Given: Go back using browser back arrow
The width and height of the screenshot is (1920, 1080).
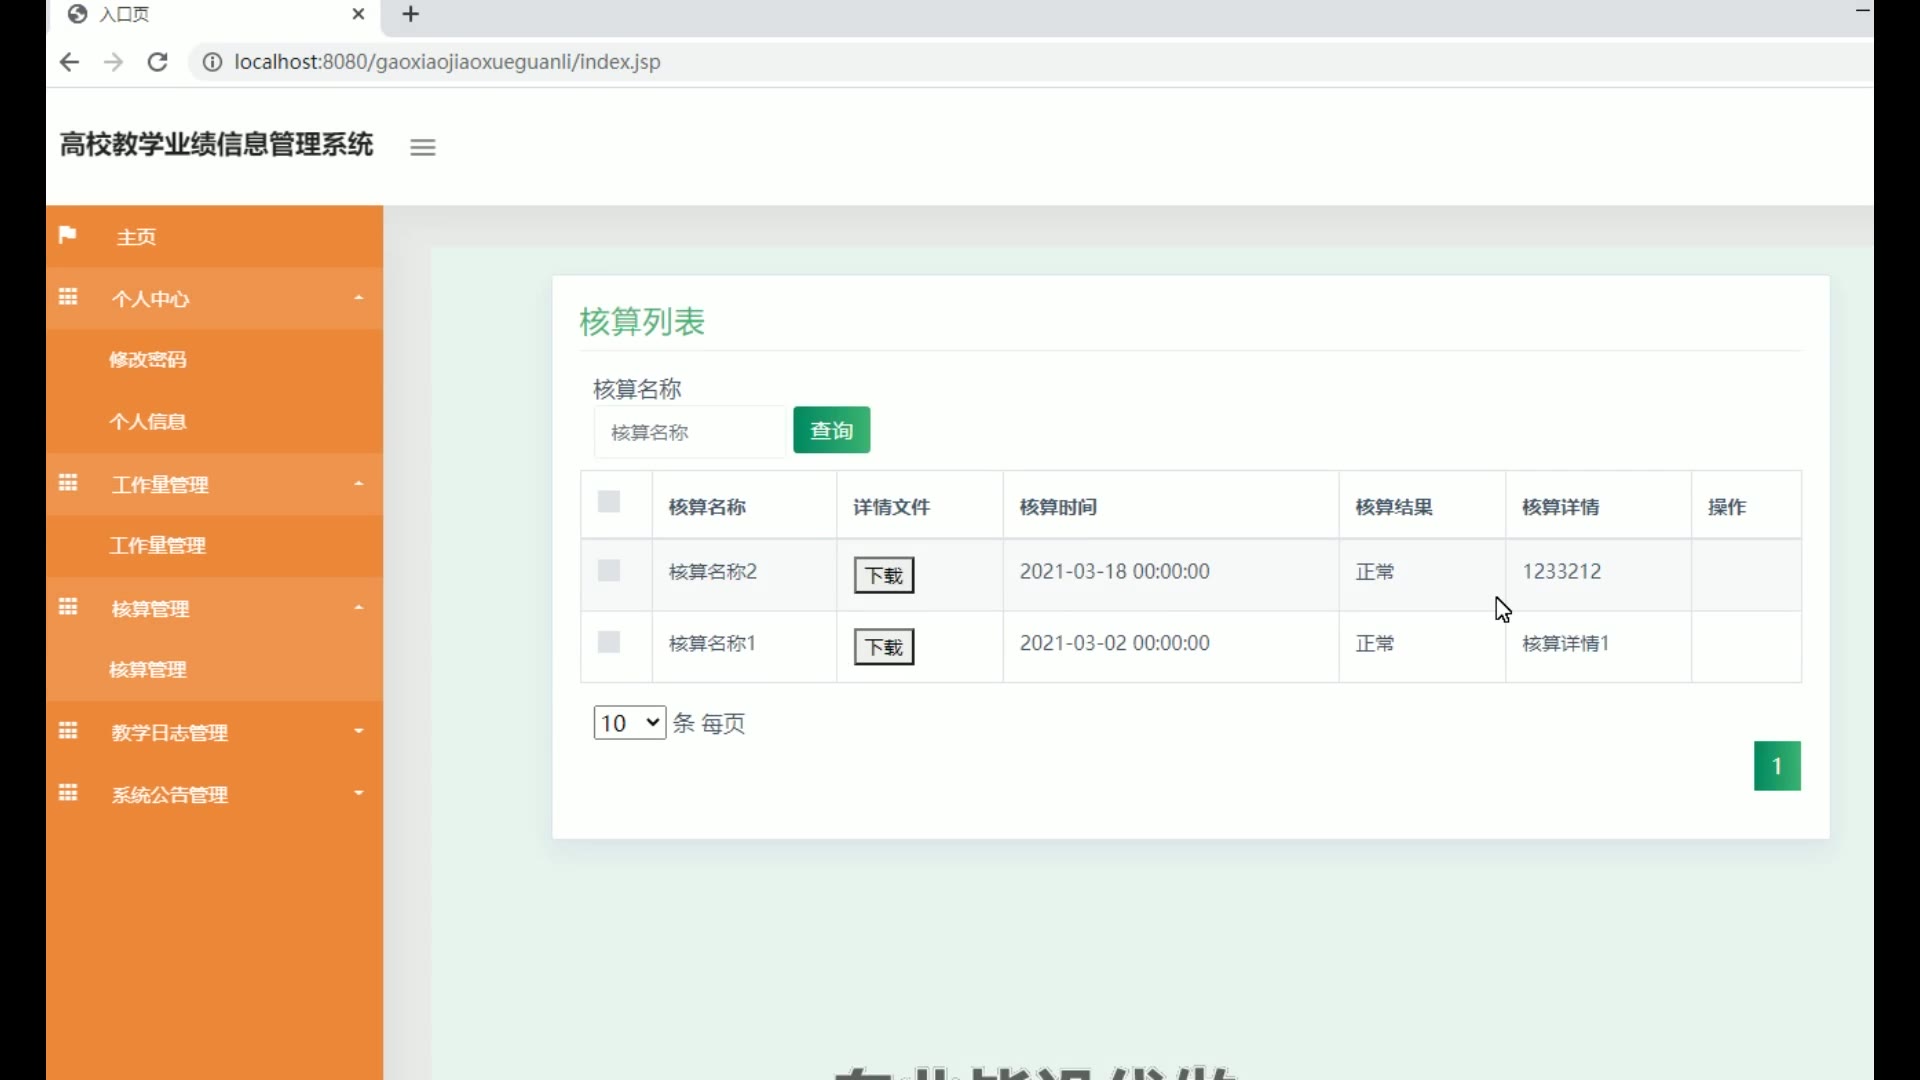Looking at the screenshot, I should [69, 62].
